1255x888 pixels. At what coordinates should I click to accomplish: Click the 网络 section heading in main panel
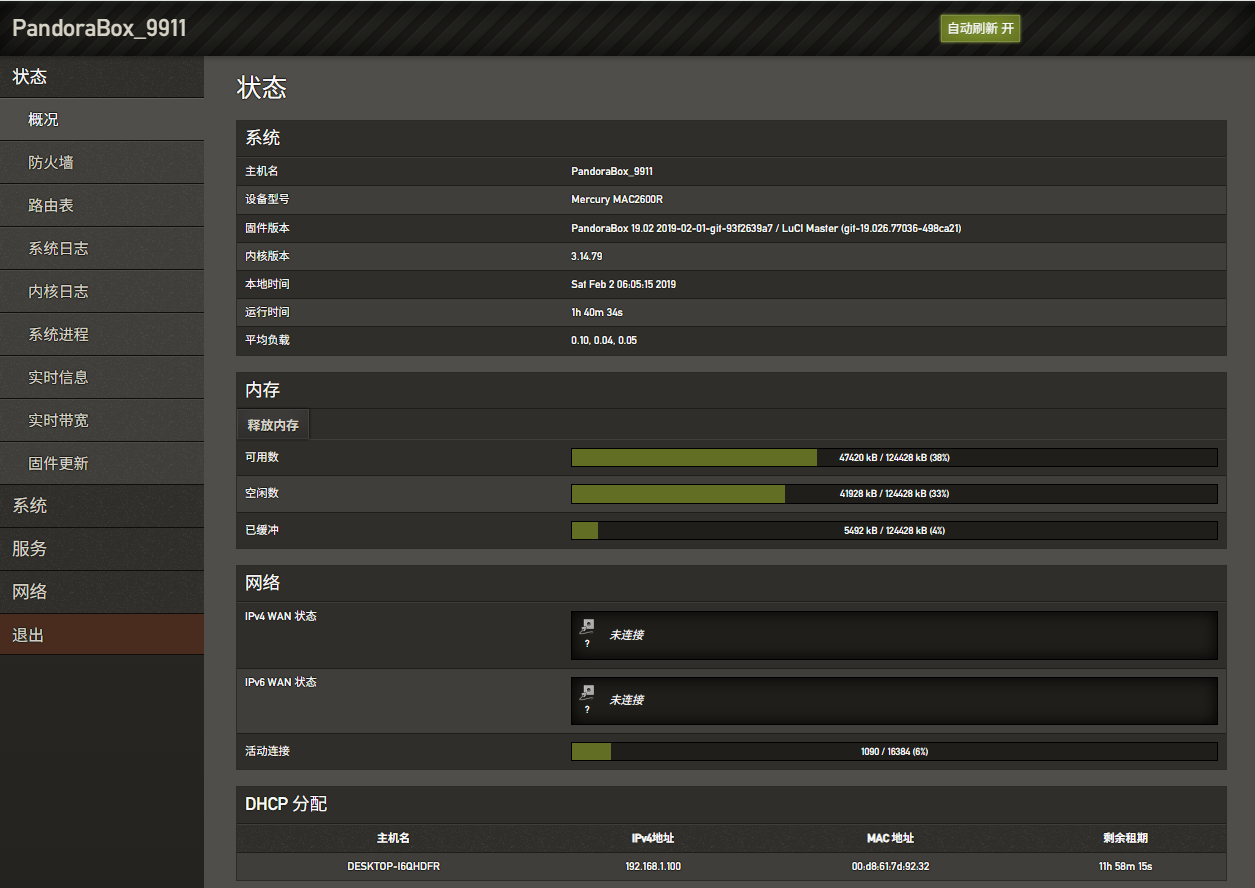[x=263, y=583]
